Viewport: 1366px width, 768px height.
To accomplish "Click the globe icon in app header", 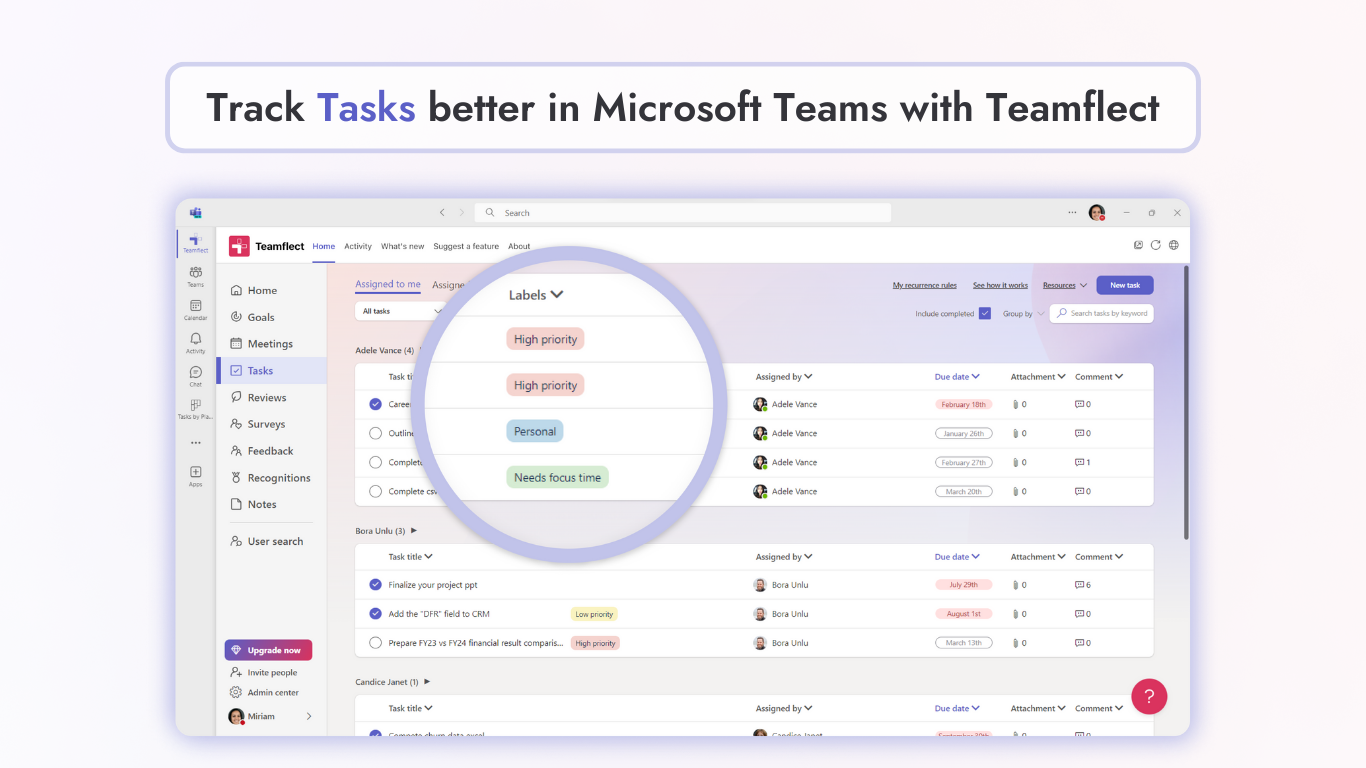I will click(1174, 245).
